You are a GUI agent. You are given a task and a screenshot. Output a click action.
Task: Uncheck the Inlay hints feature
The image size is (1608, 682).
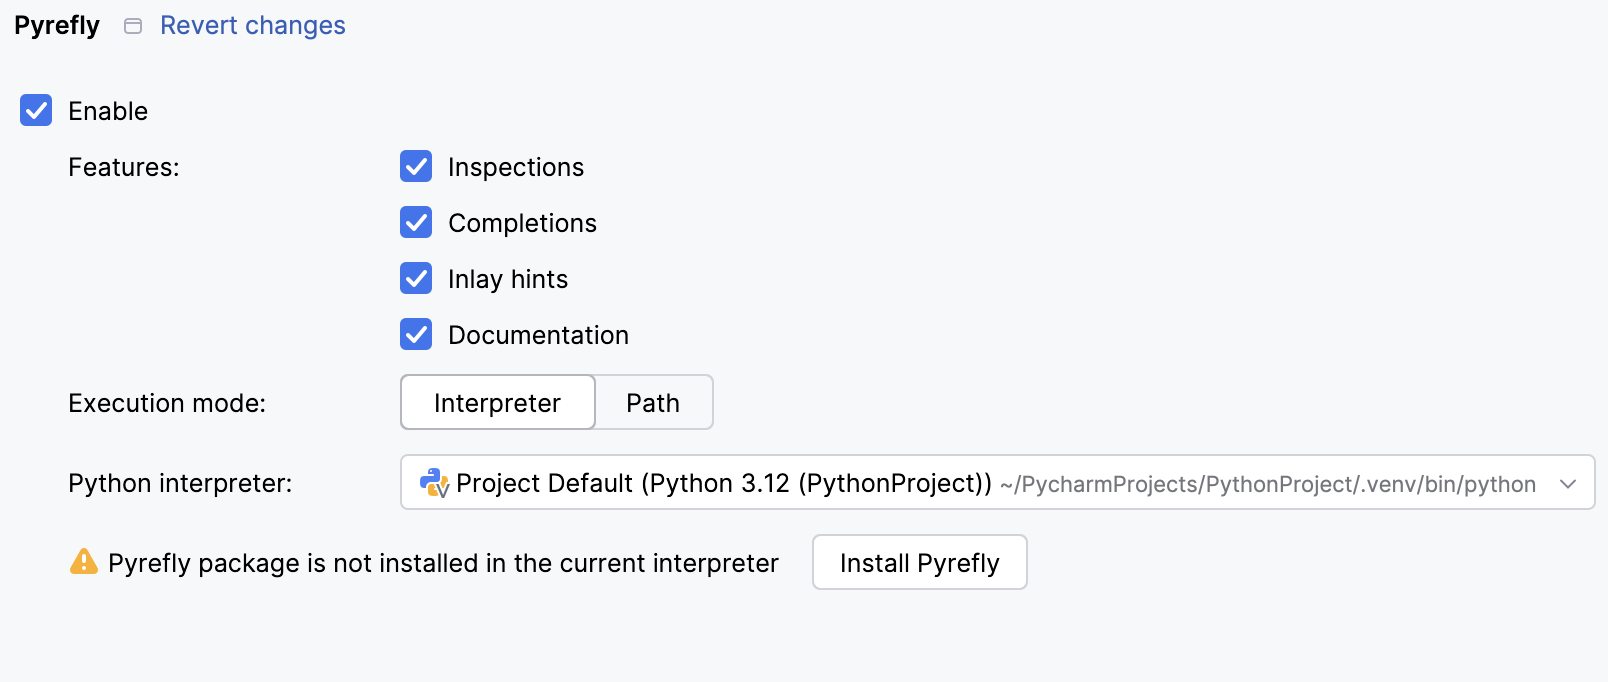[416, 278]
